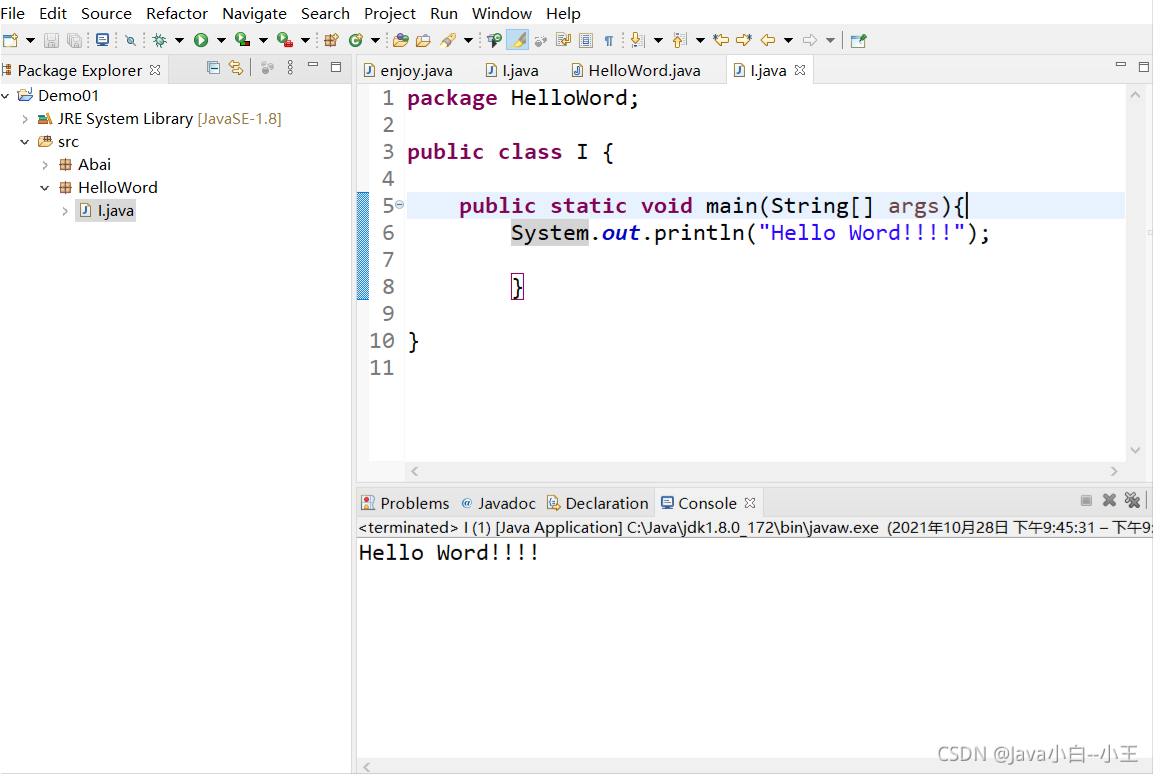Collapse the HelloWord package node
1153x774 pixels.
[45, 187]
